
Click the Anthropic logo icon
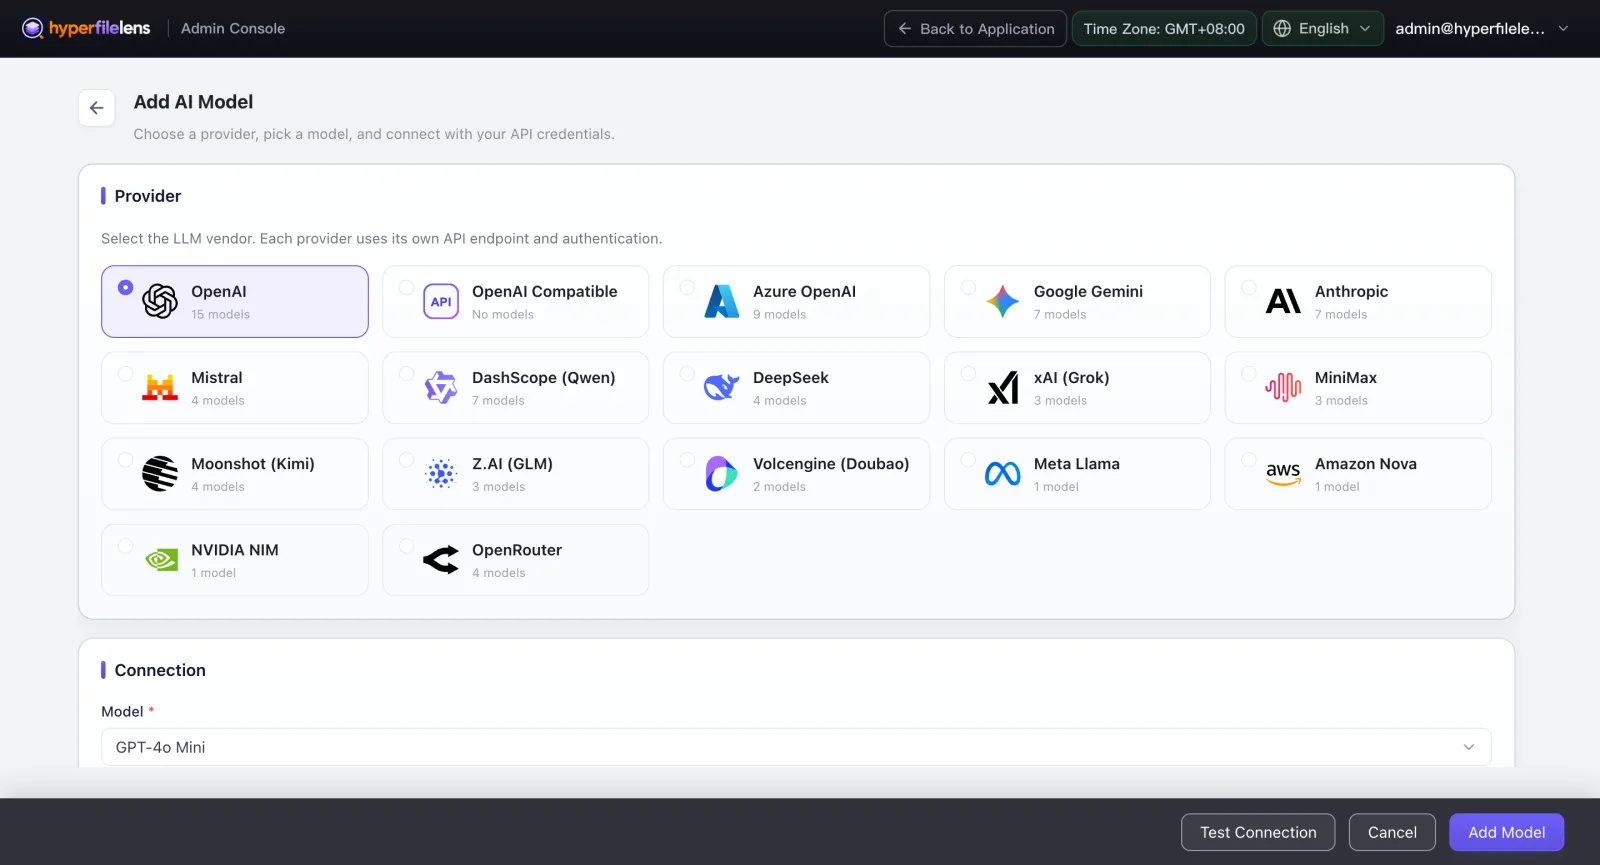(x=1284, y=301)
